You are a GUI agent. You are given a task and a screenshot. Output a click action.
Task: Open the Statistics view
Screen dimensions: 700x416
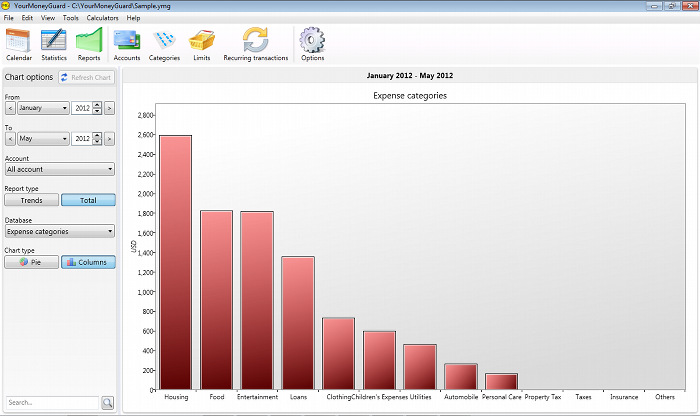(54, 45)
